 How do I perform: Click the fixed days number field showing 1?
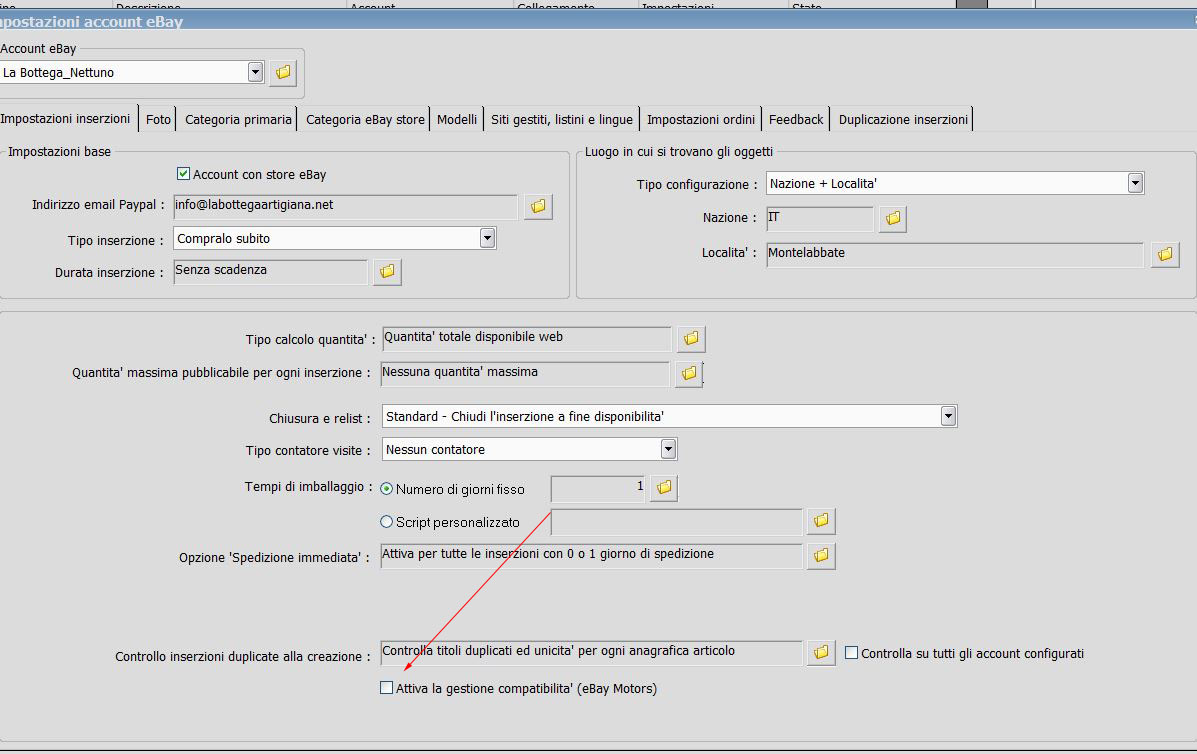coord(598,488)
